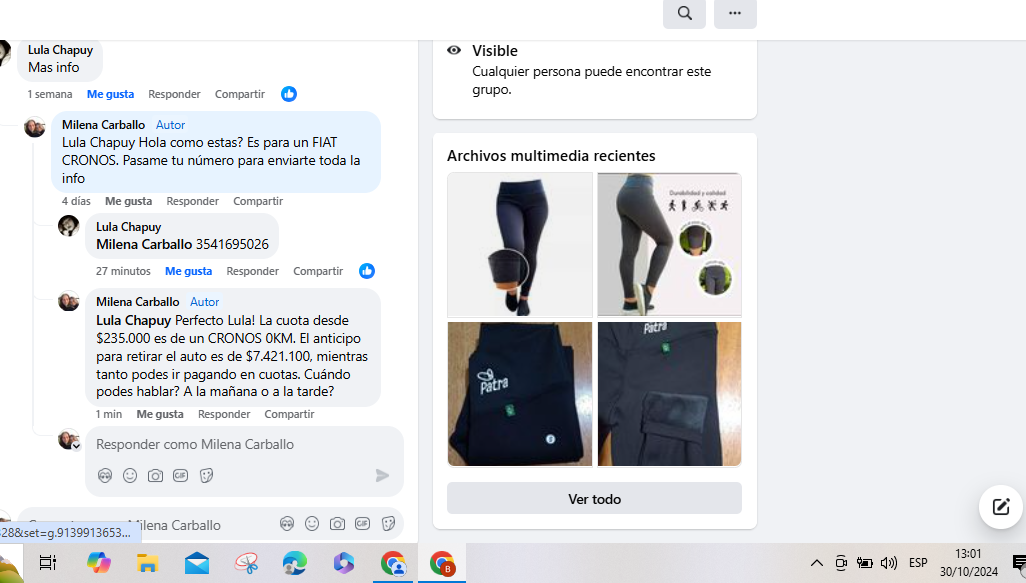Send the reply with arrow icon
Image resolution: width=1026 pixels, height=583 pixels.
click(382, 476)
